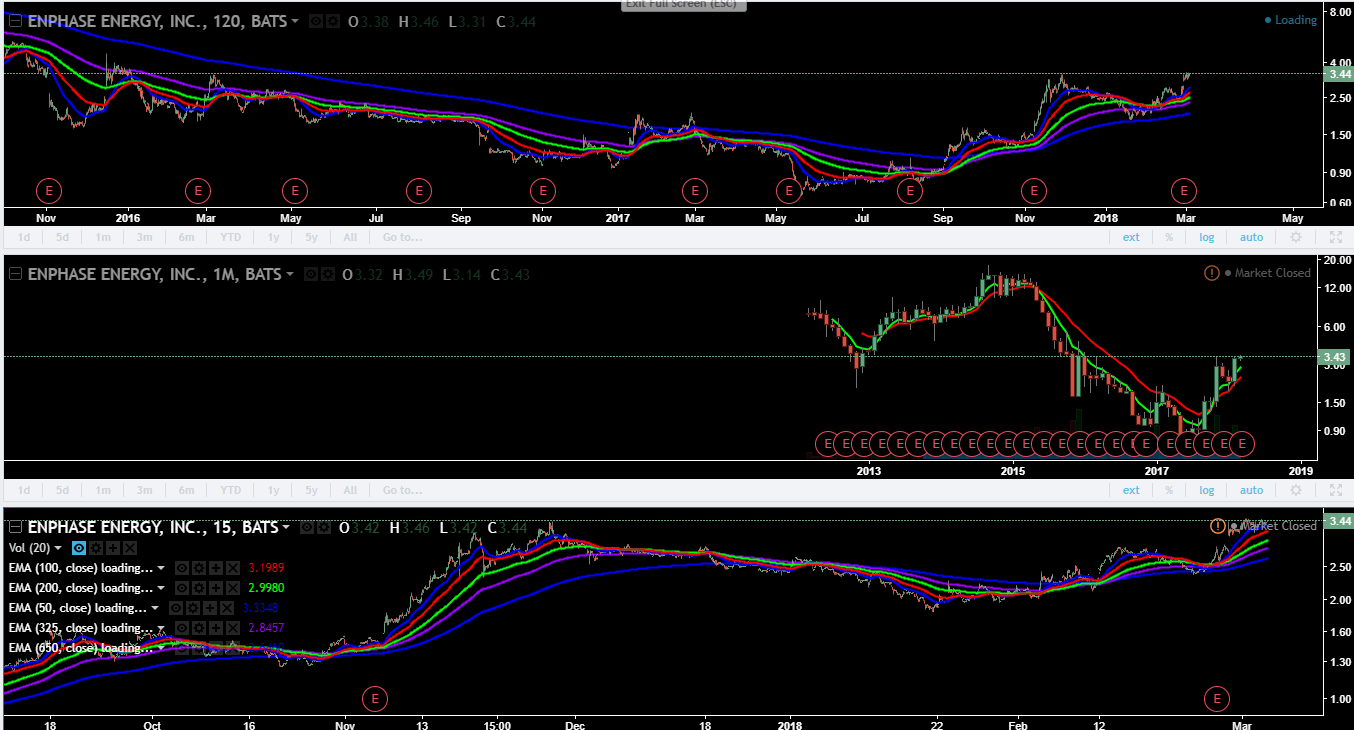Click the green 2.9980 EMA value
Image resolution: width=1354 pixels, height=730 pixels.
(266, 588)
